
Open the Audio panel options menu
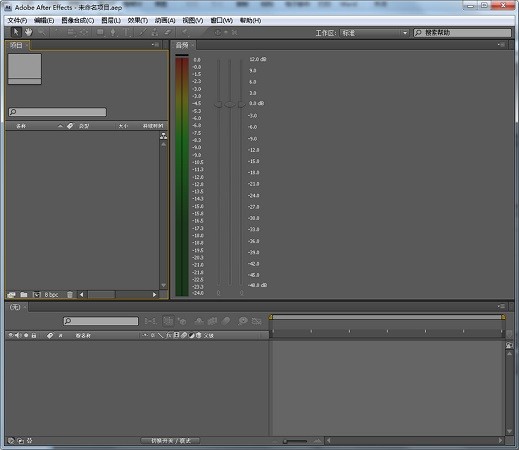point(501,44)
